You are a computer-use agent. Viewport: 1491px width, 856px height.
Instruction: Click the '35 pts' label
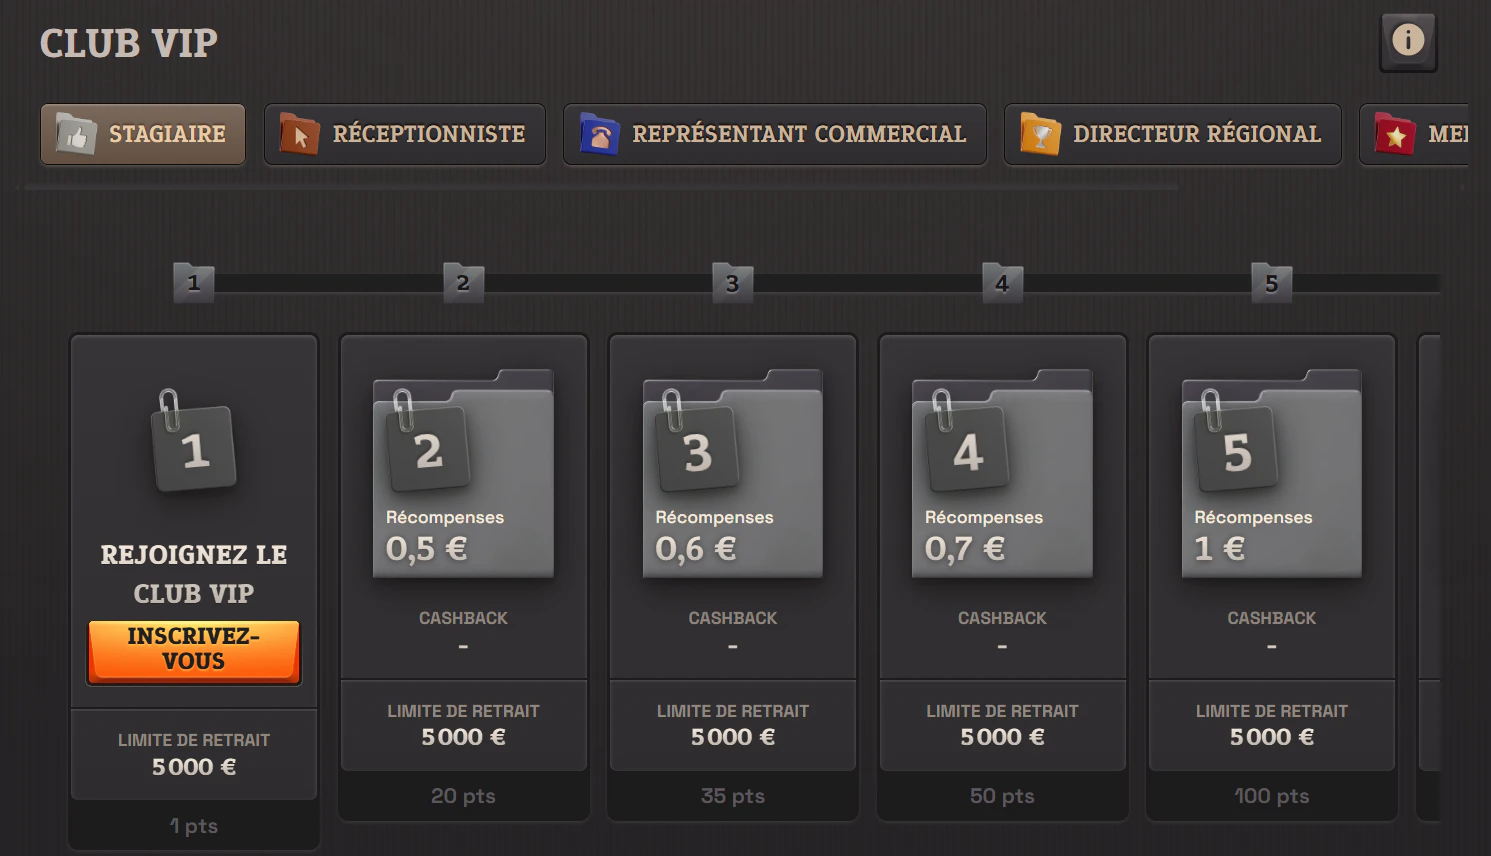(733, 796)
